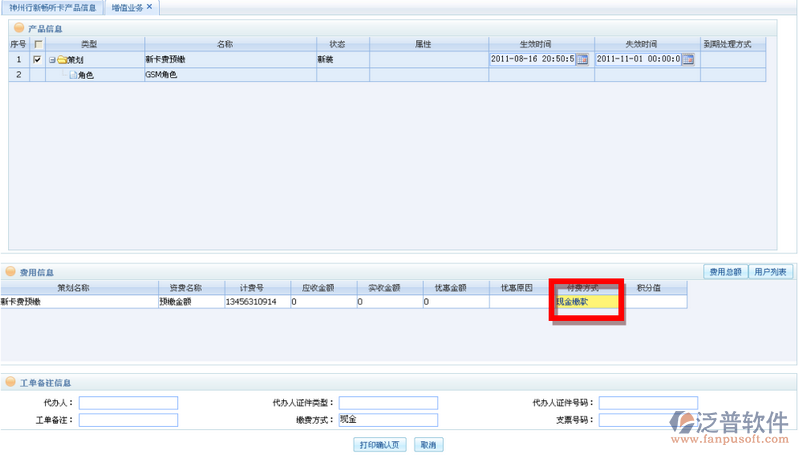Collapse the 产品信息 panel icon

click(19, 27)
